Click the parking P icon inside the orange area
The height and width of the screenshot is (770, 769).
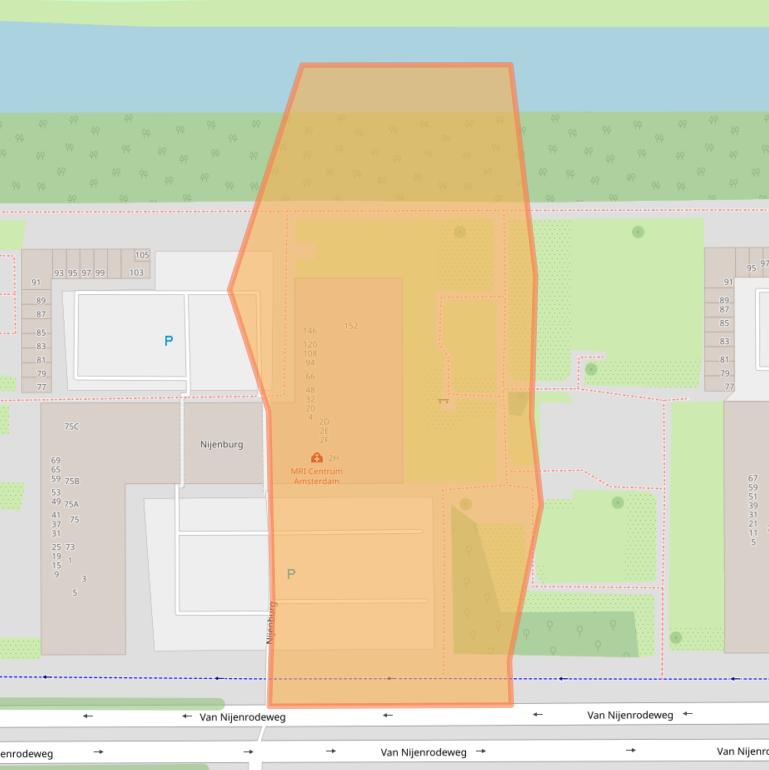[291, 574]
